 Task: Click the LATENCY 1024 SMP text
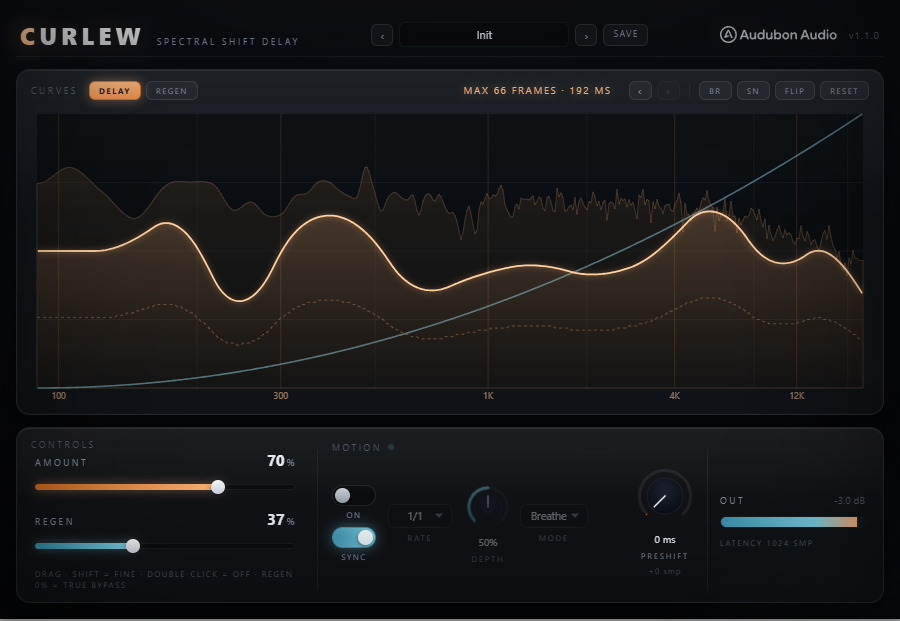tap(766, 543)
